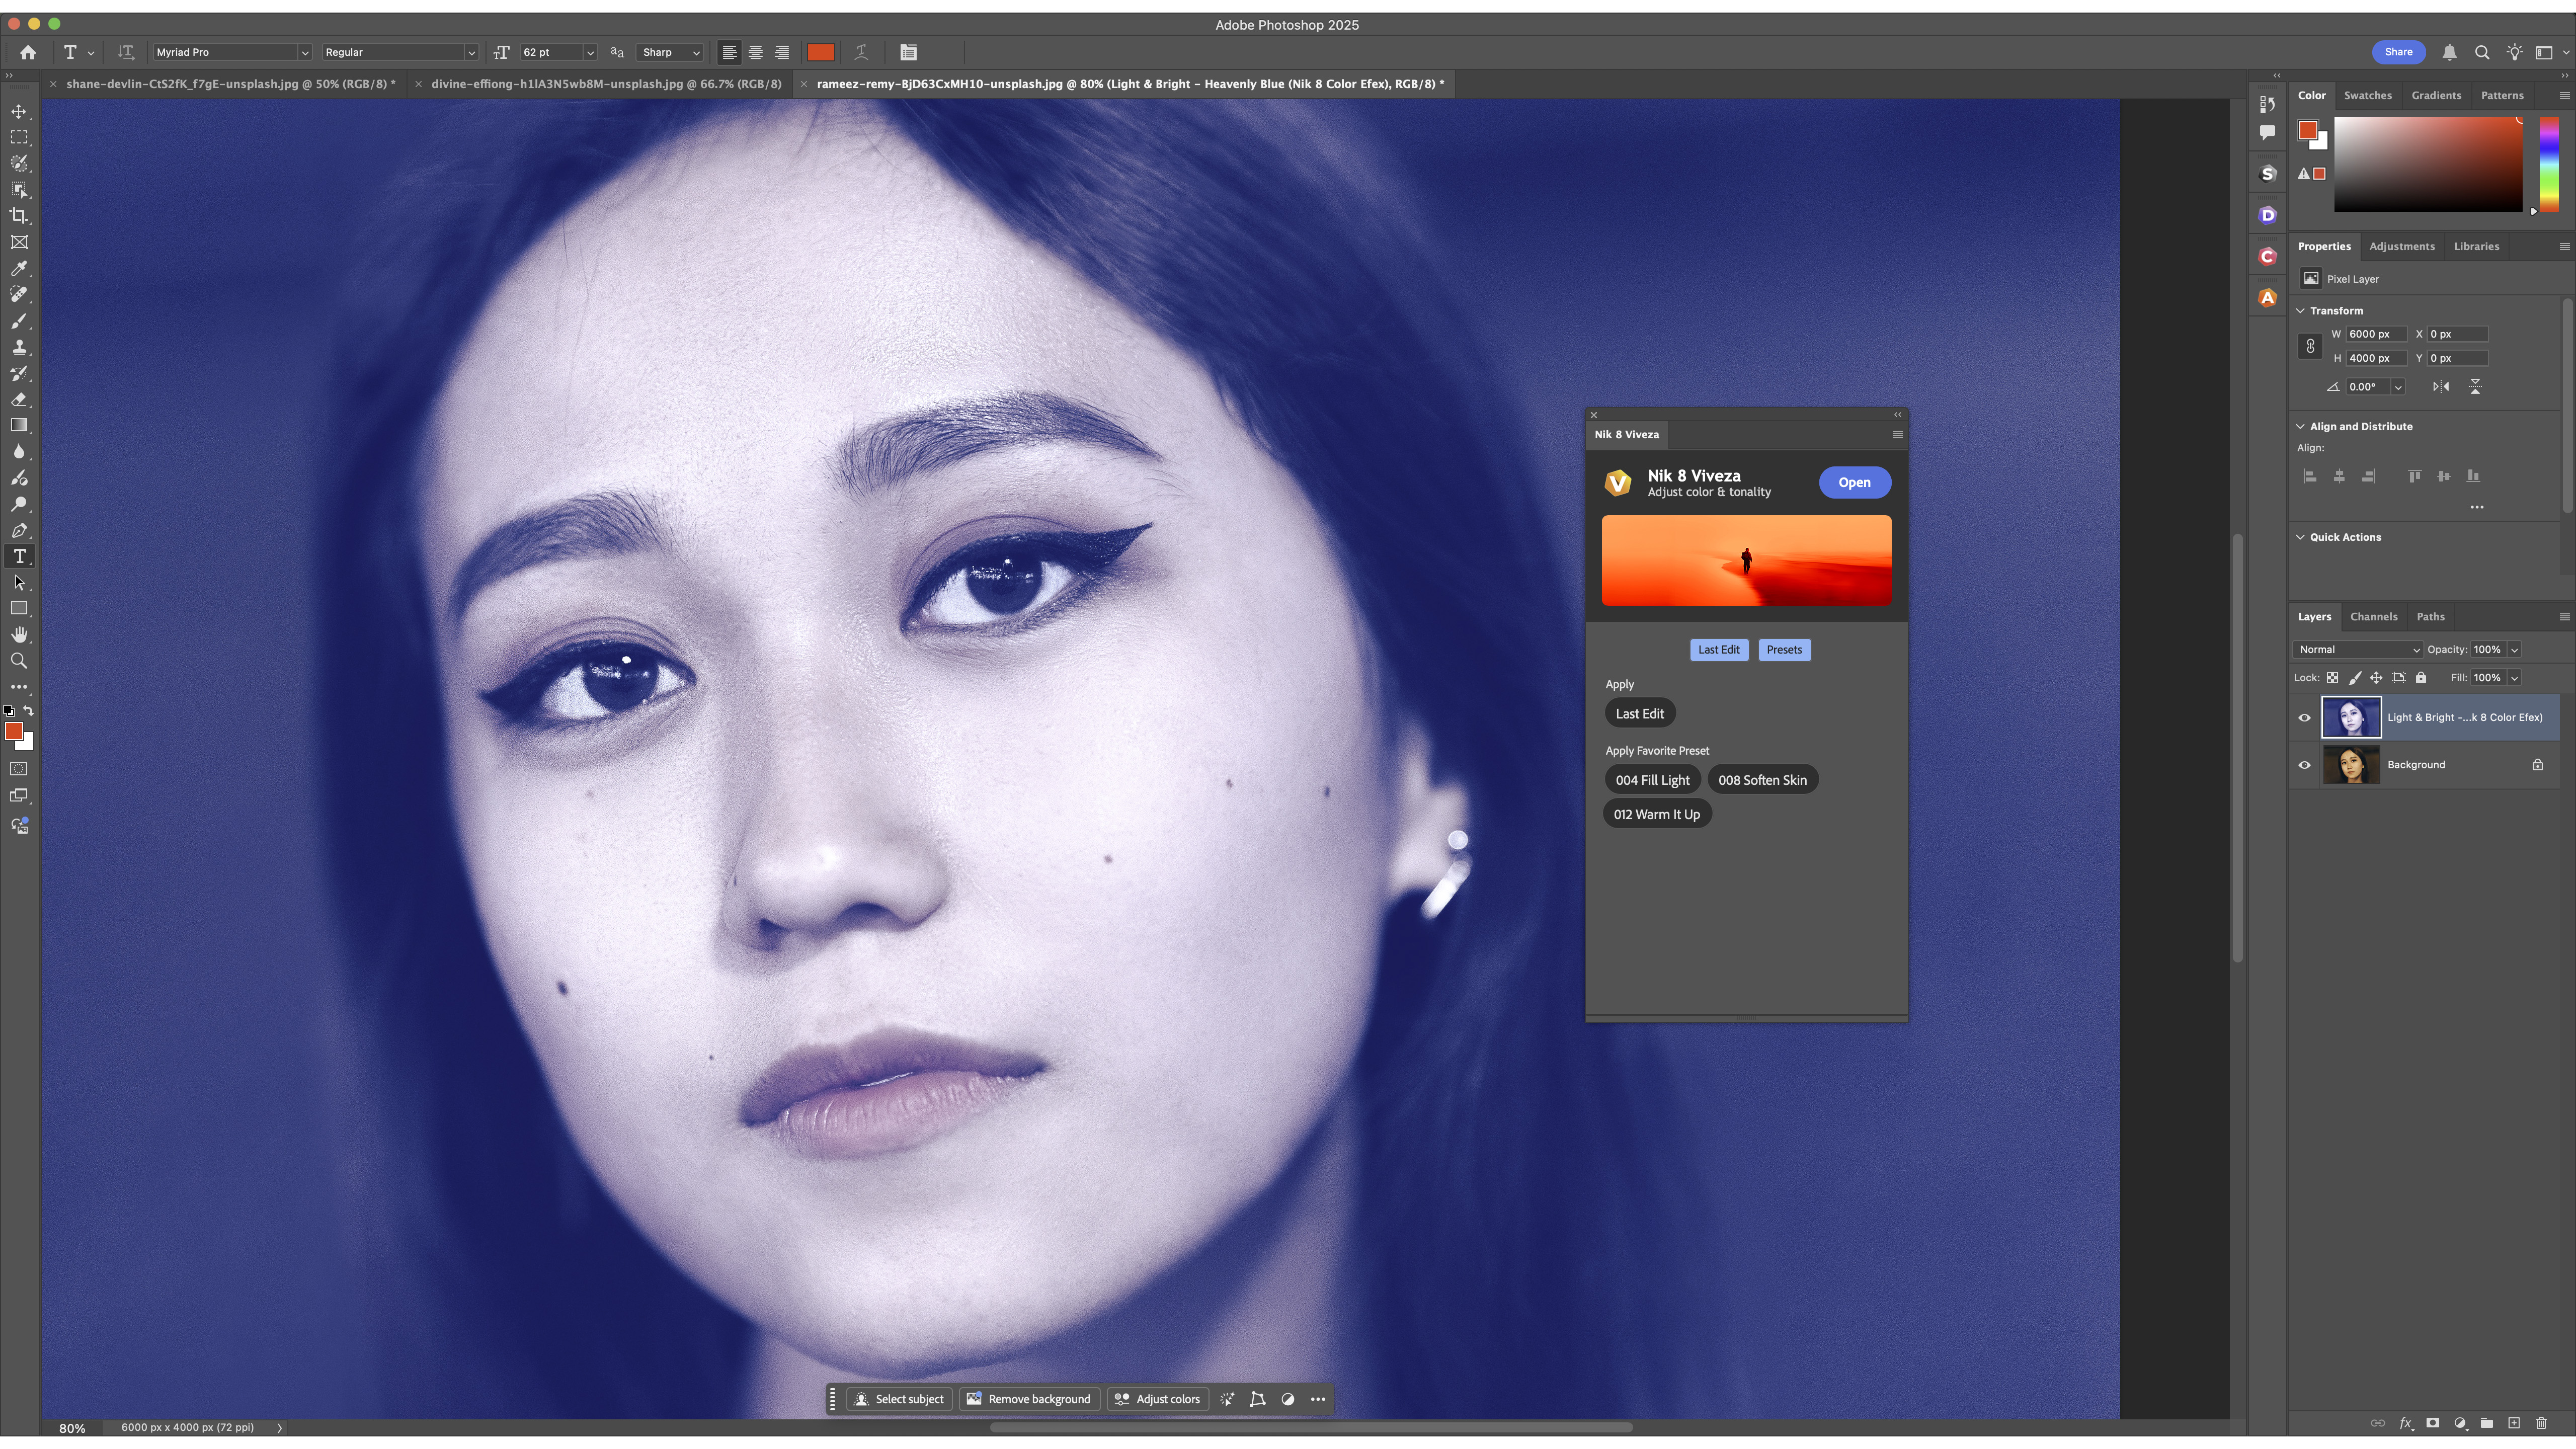This screenshot has height=1449, width=2576.
Task: Switch to the Paths tab
Action: point(2431,616)
